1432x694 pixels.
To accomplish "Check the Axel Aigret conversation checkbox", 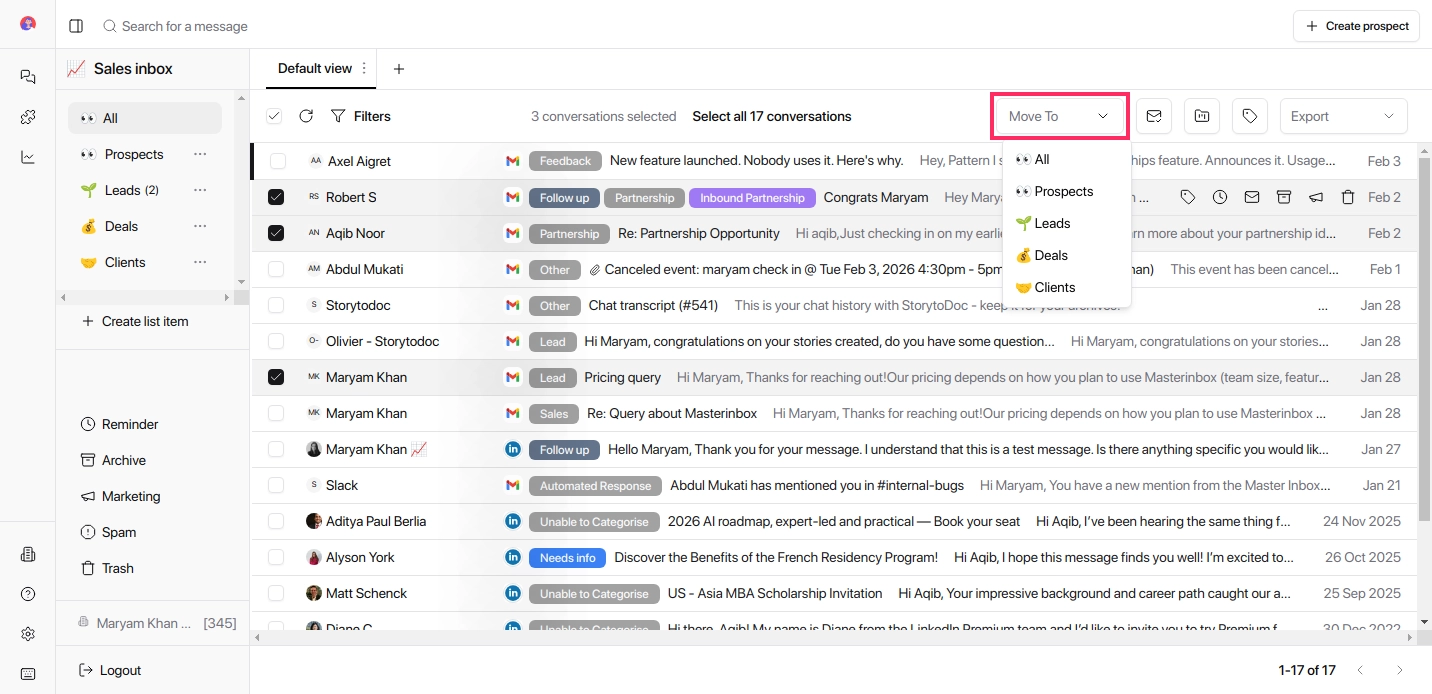I will point(277,161).
